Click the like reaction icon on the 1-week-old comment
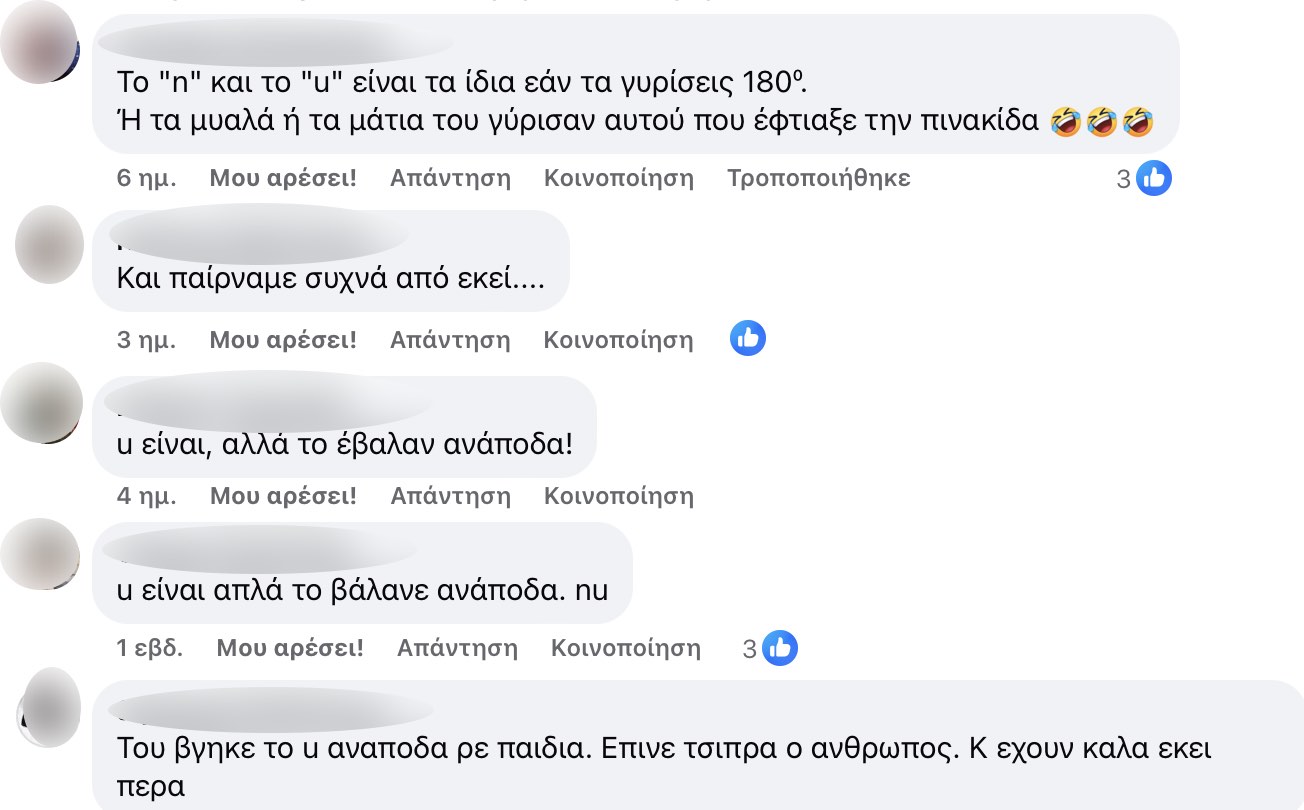This screenshot has width=1304, height=810. (x=780, y=649)
